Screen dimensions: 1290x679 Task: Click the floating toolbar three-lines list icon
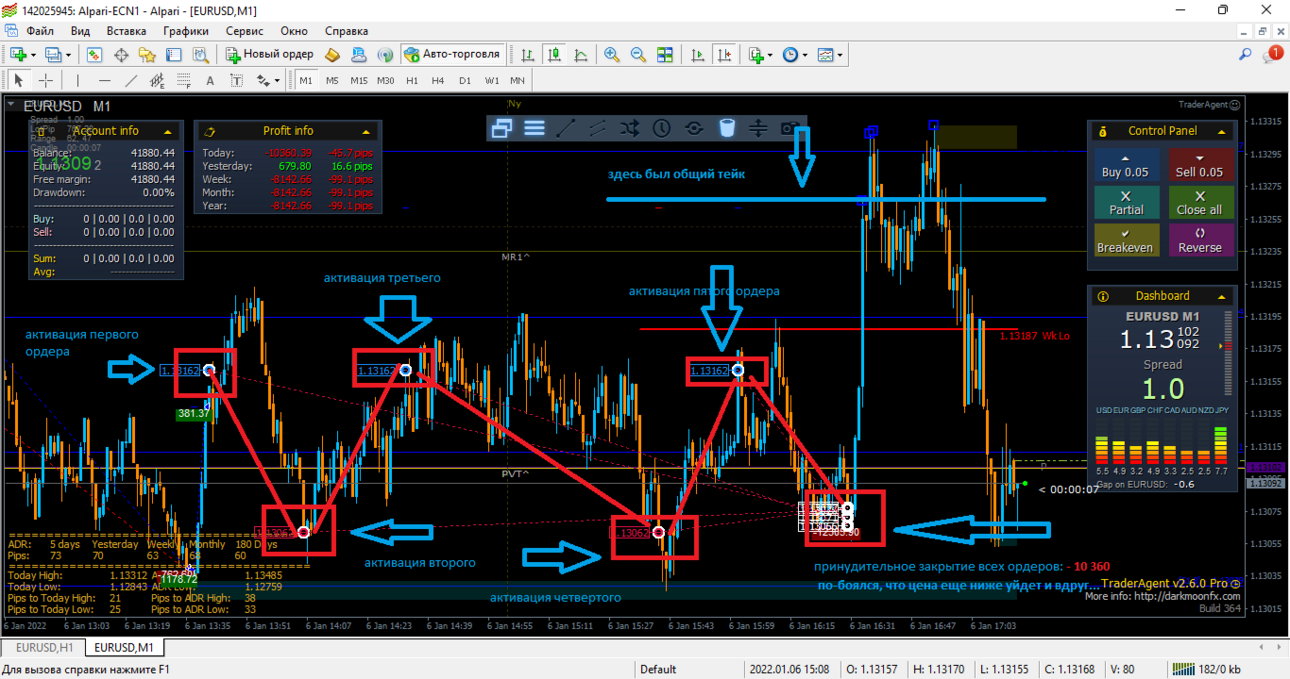[534, 128]
